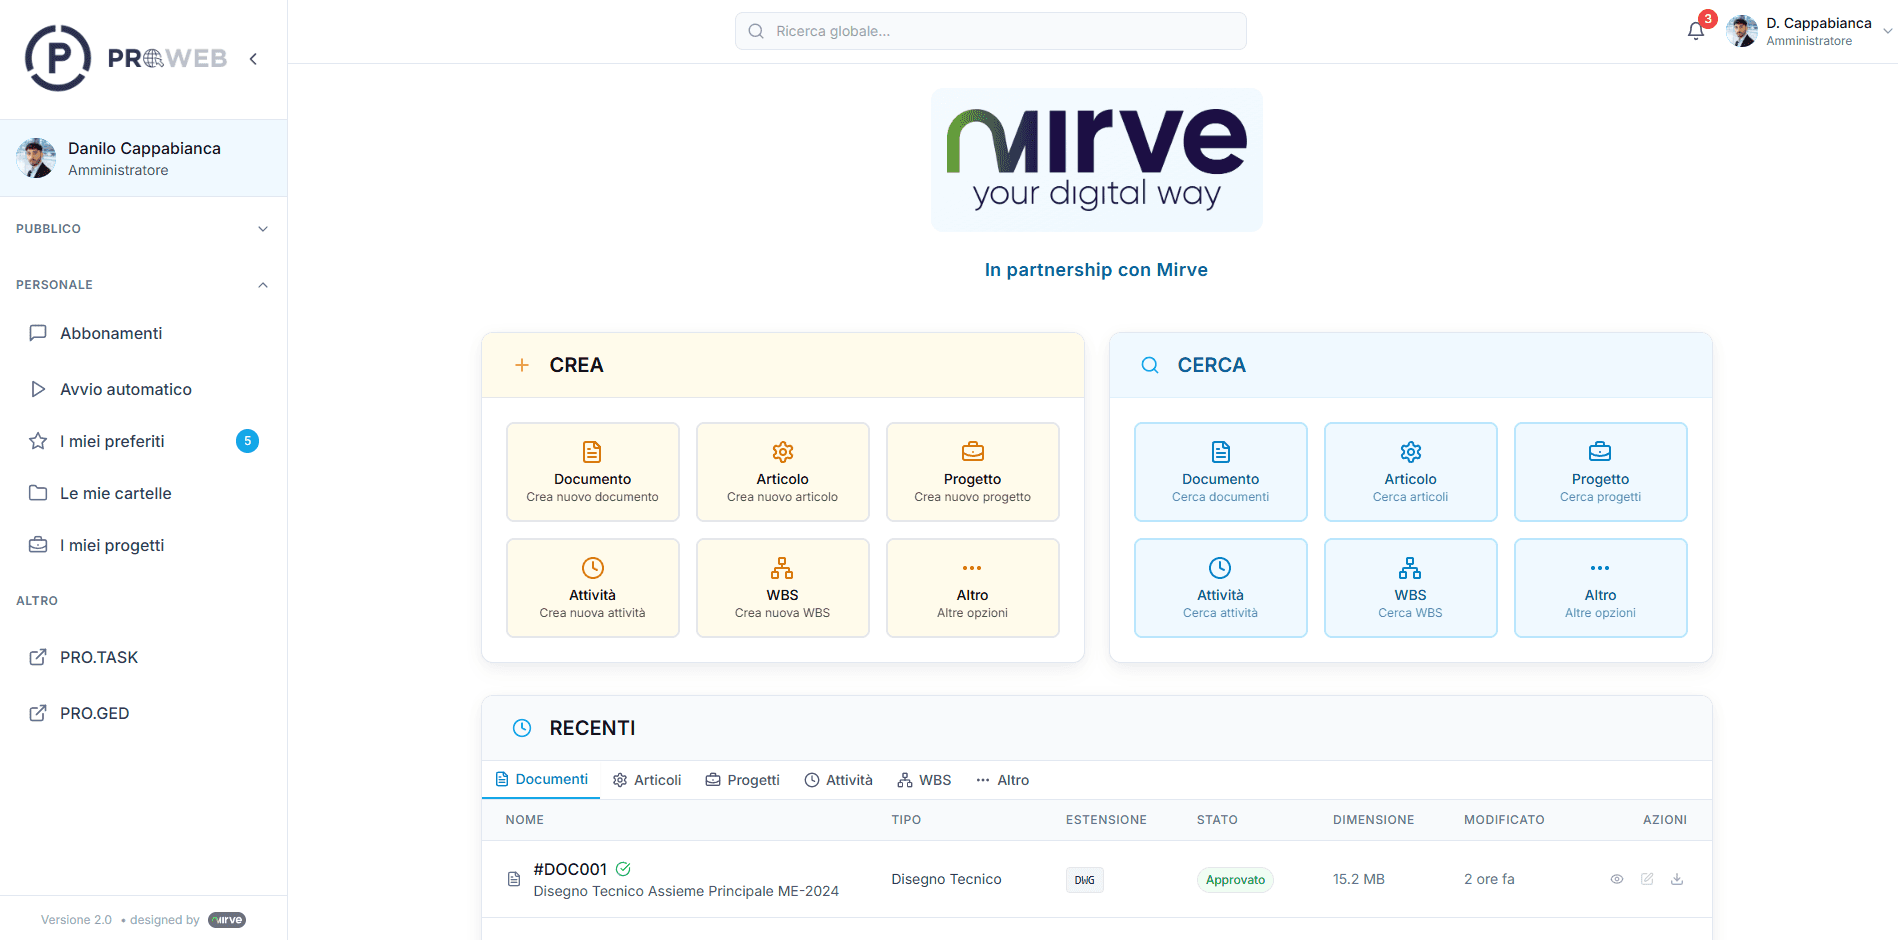Click the clock icon in the RECENTI header

pyautogui.click(x=522, y=728)
